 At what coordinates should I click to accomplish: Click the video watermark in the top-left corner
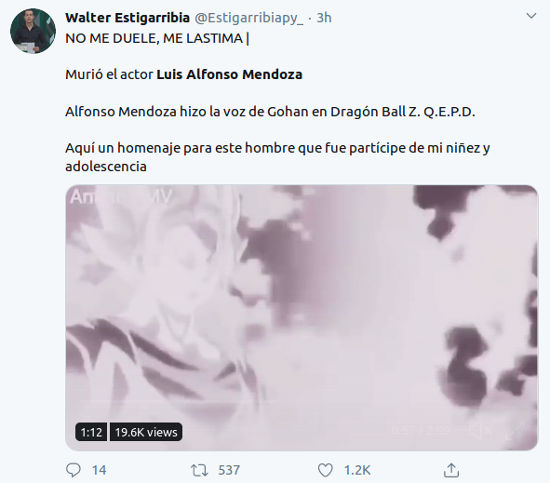[x=121, y=197]
